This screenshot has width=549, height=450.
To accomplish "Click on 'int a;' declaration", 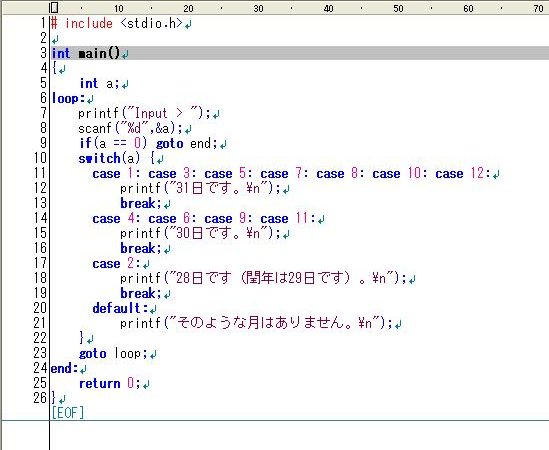I will [x=99, y=84].
